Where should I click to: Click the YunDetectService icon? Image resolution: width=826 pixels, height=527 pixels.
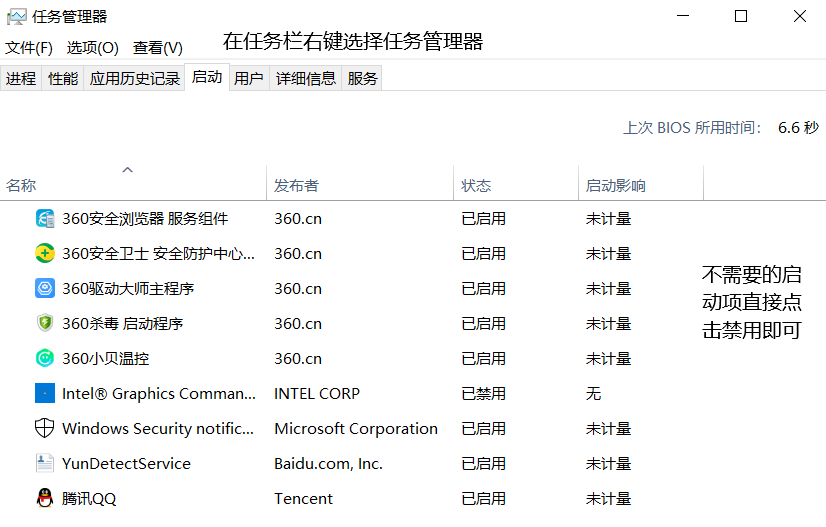click(x=45, y=463)
